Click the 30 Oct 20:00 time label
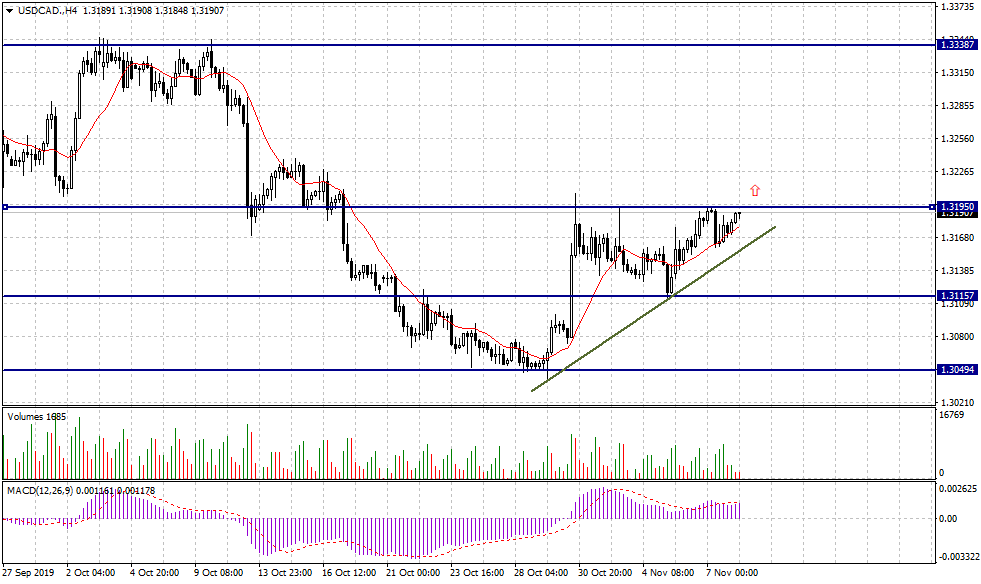 point(604,573)
